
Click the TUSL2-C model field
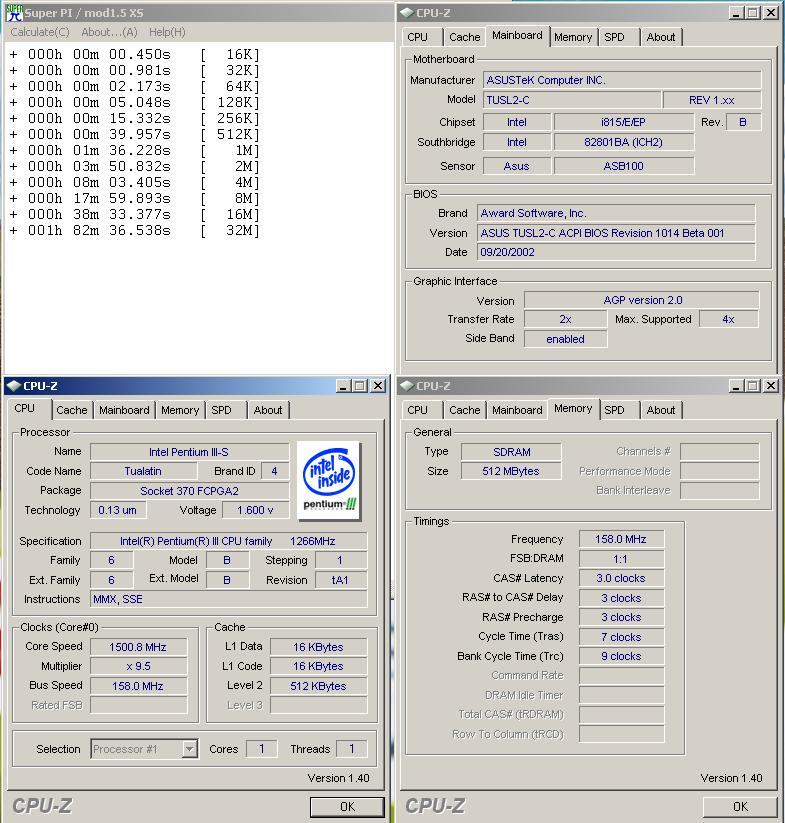coord(571,100)
